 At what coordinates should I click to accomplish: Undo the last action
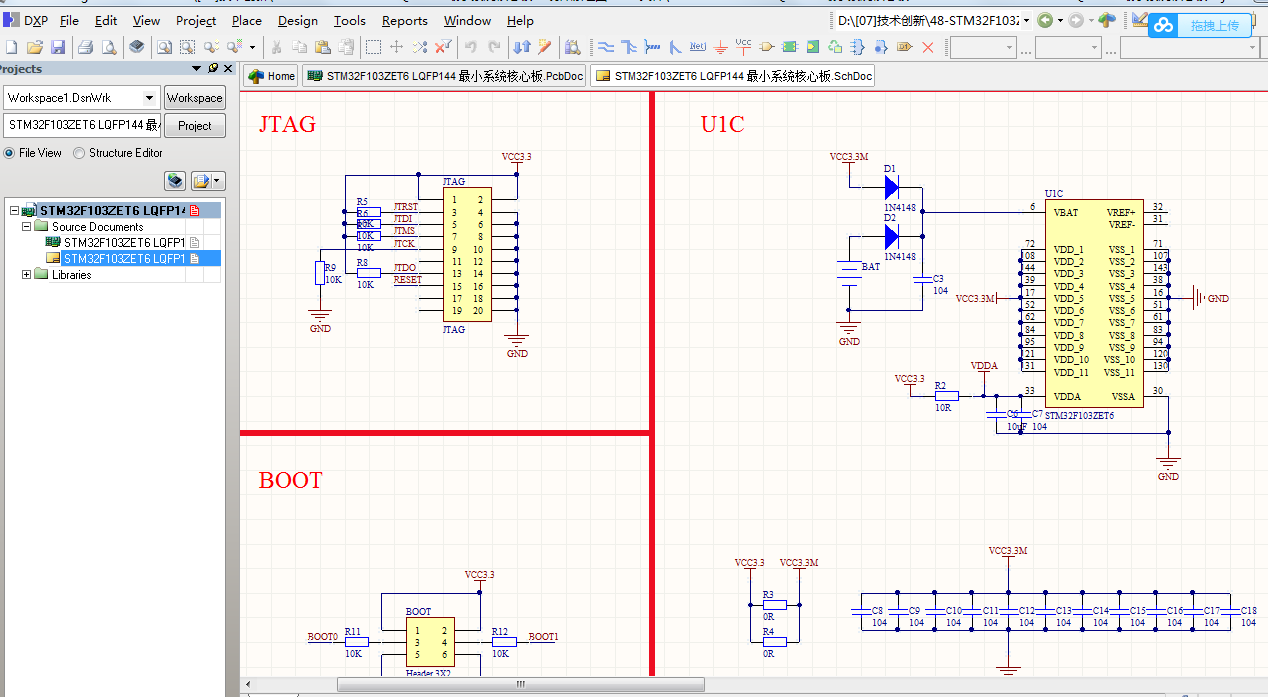pos(471,47)
